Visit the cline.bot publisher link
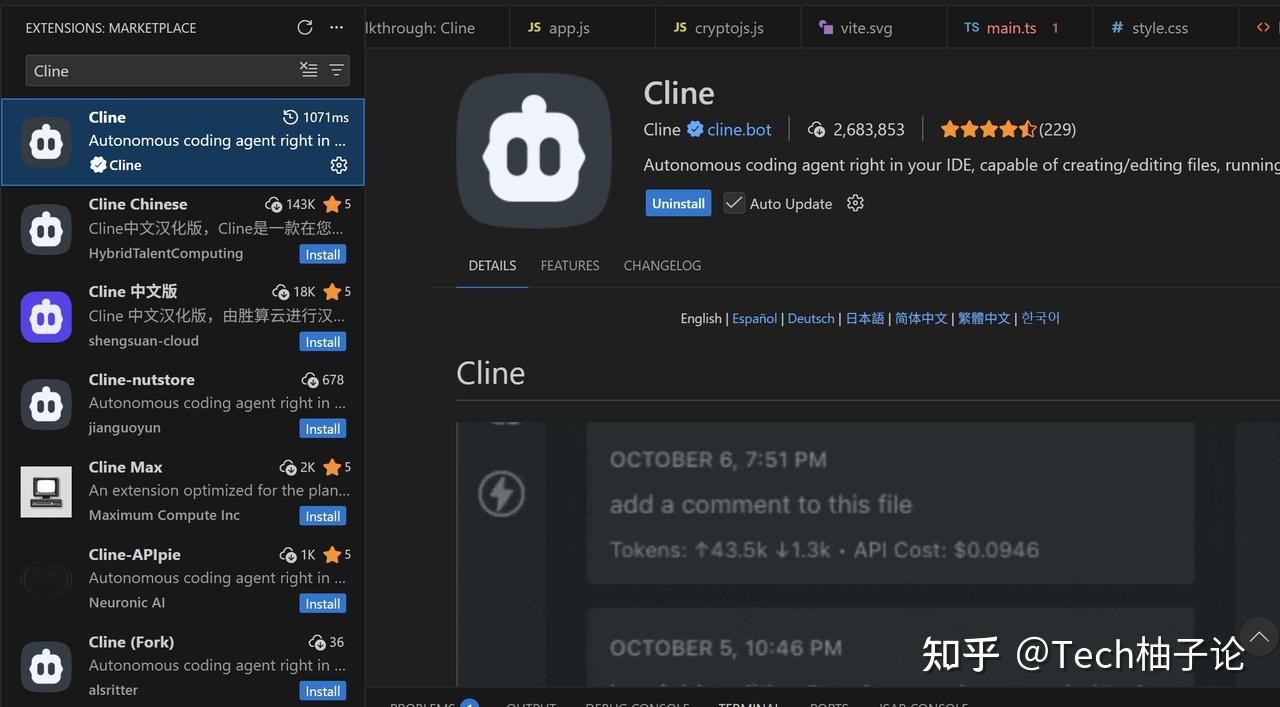The image size is (1280, 707). (738, 129)
